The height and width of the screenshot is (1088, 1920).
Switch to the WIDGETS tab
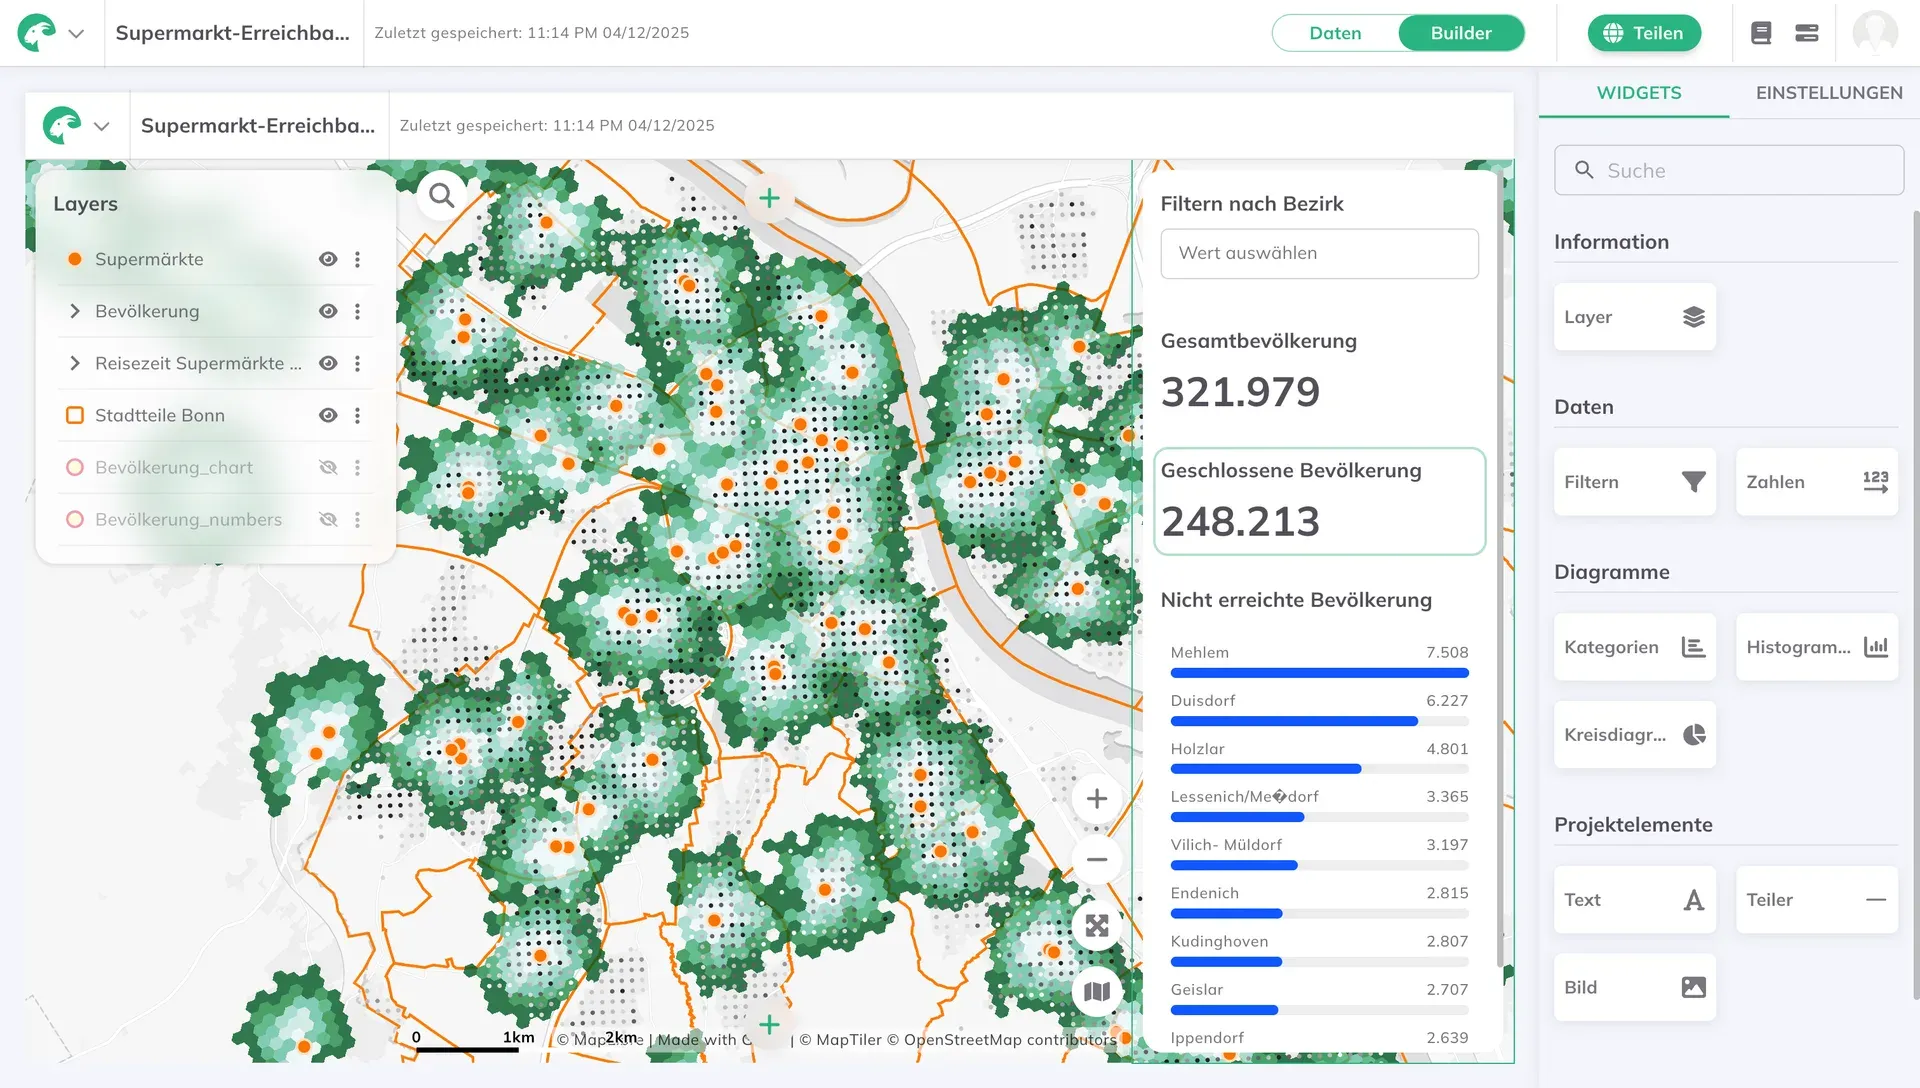click(1638, 93)
